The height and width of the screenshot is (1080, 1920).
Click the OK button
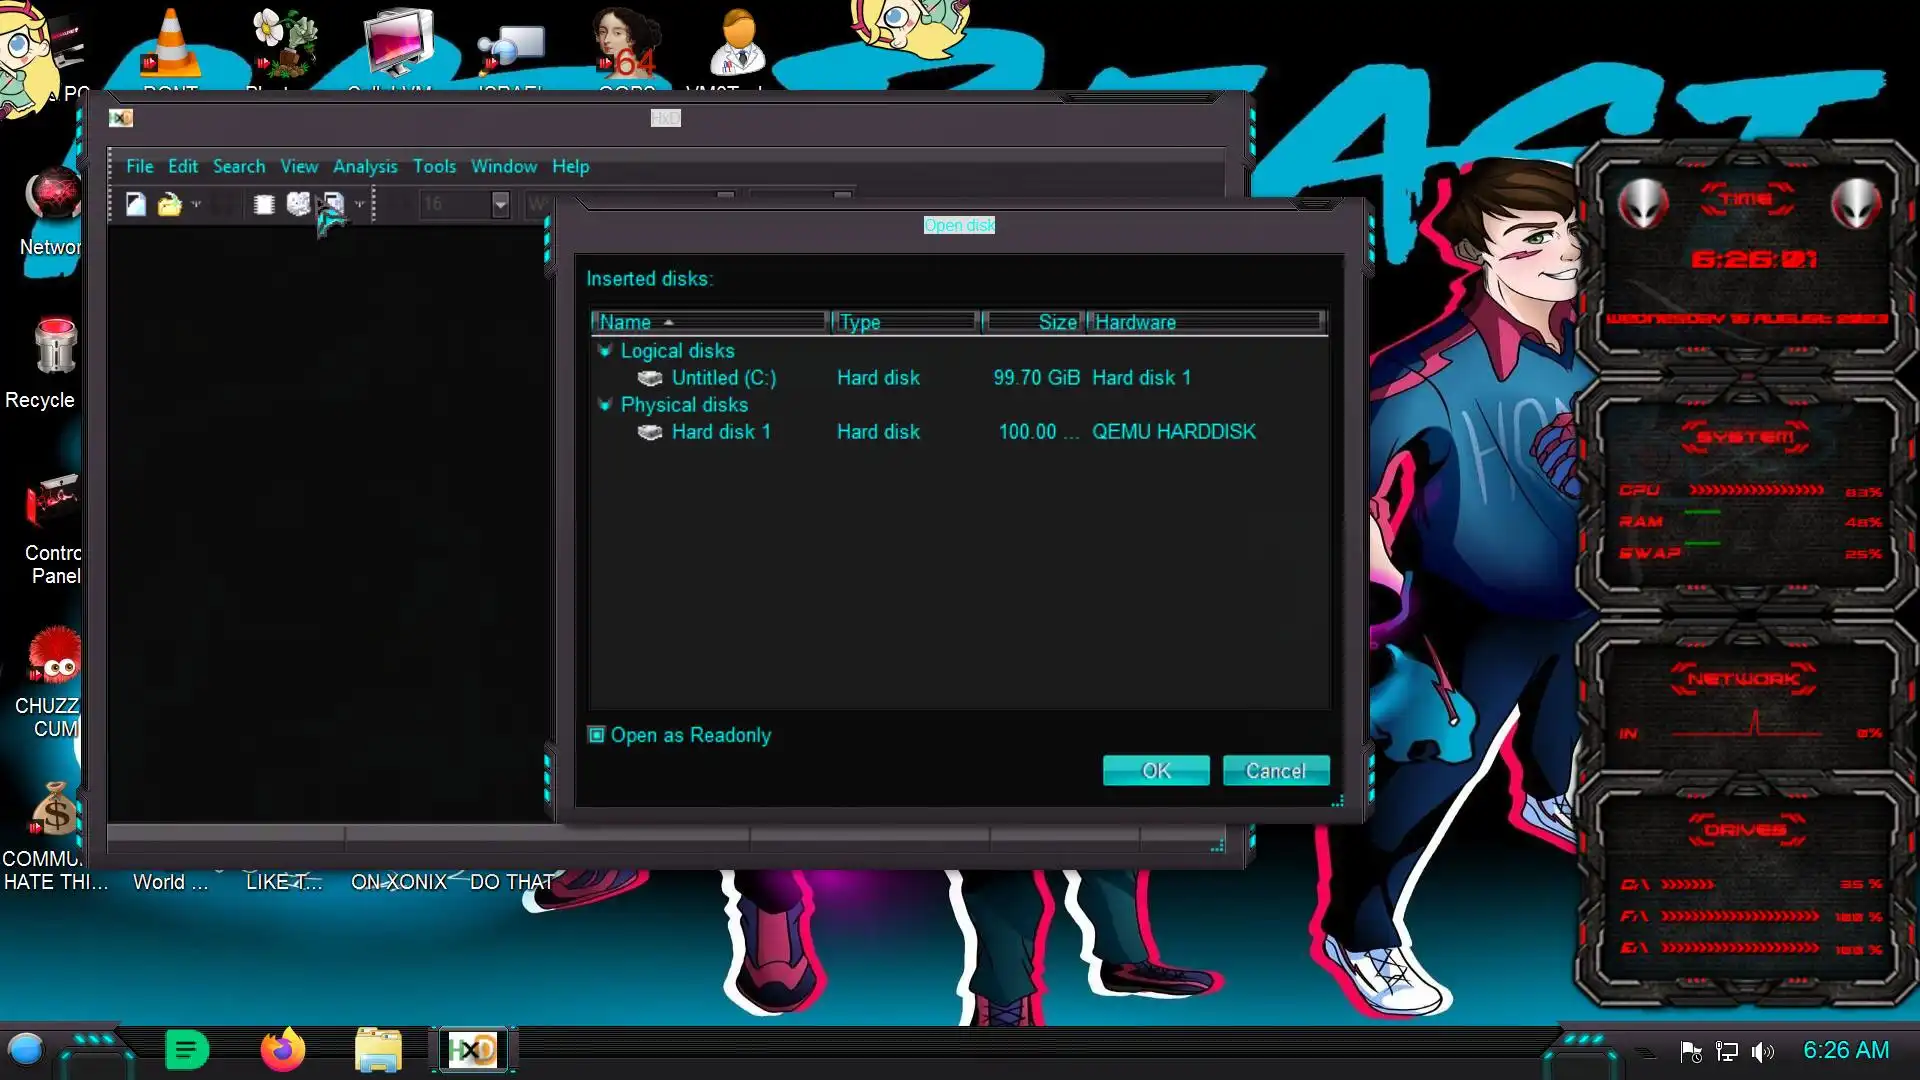point(1156,771)
